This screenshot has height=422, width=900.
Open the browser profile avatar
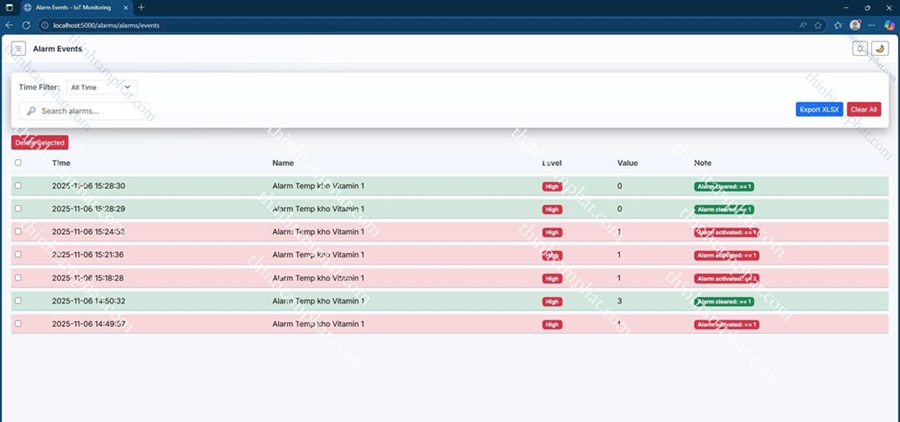855,25
